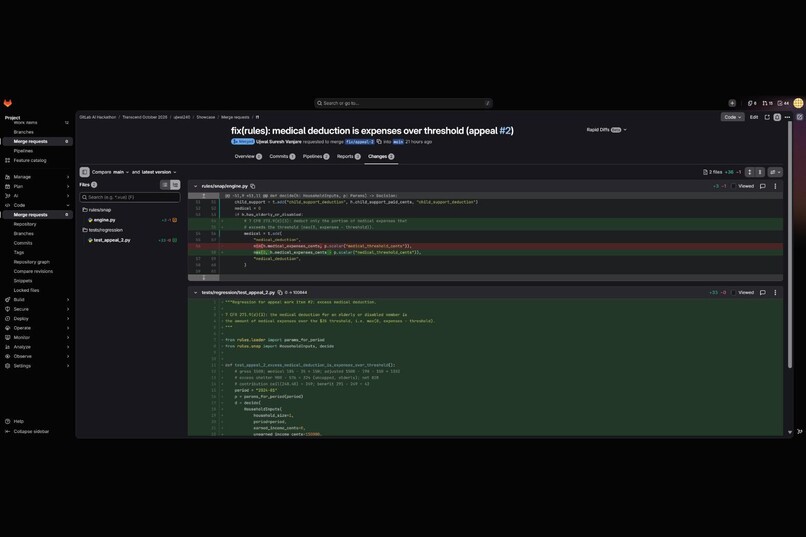
Task: Open GitLab AI Hackathon breadcrumb link
Action: (98, 117)
